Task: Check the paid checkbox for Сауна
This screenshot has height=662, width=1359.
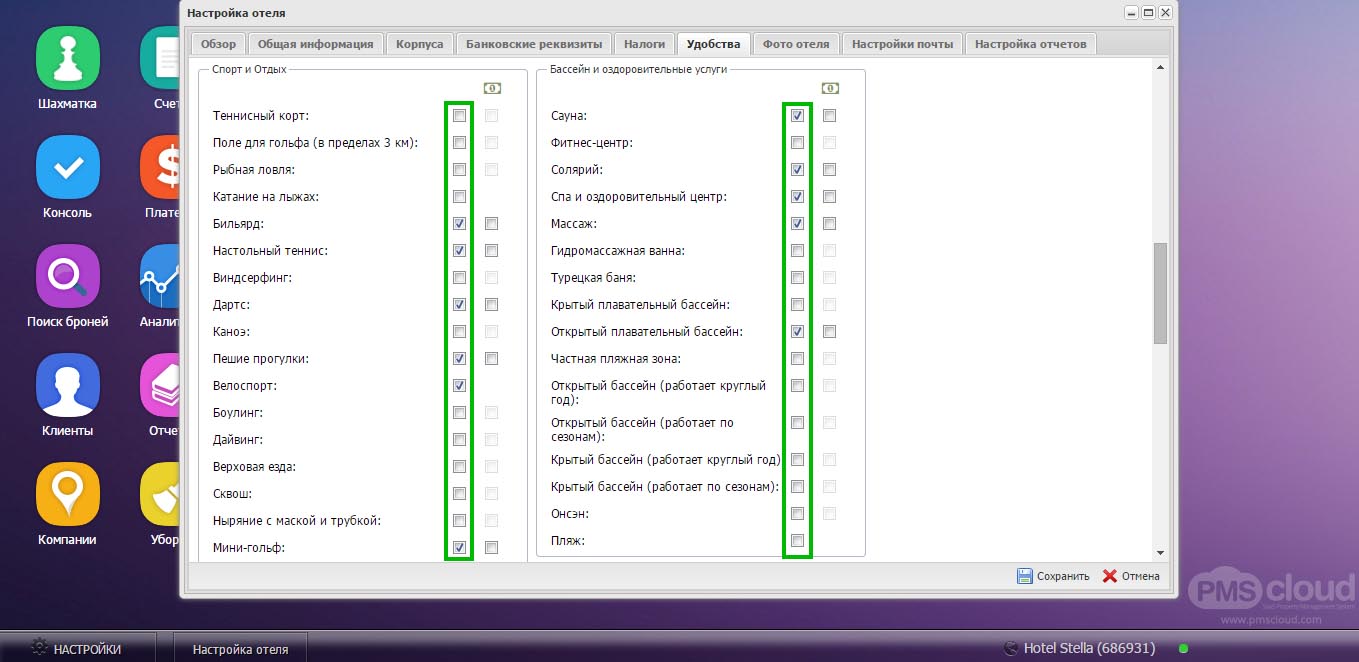Action: coord(829,116)
